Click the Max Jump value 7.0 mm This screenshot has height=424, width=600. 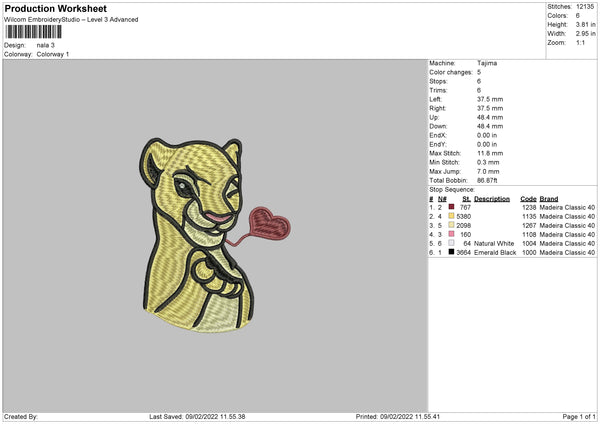(488, 171)
